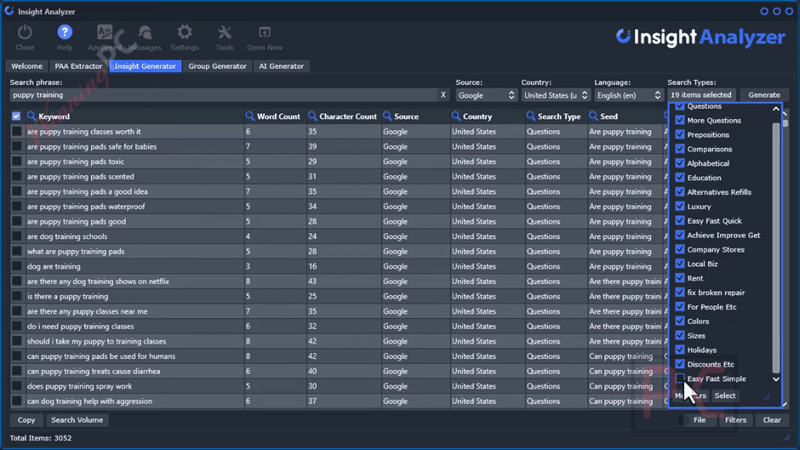Click the Close power icon
Viewport: 800px width, 450px height.
click(x=24, y=33)
